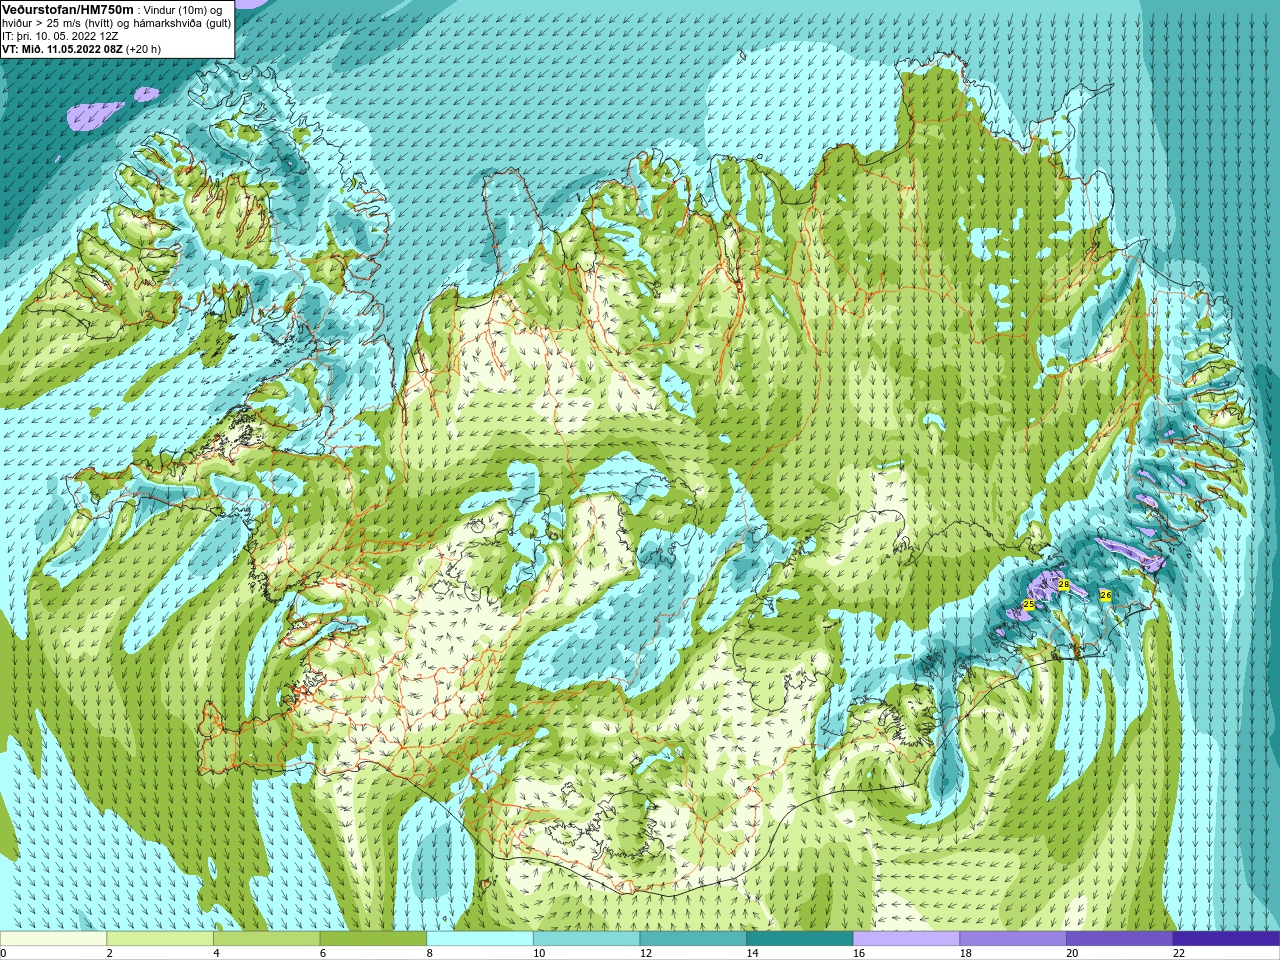Click the legend scale label 10
This screenshot has height=960, width=1280.
pyautogui.click(x=539, y=954)
